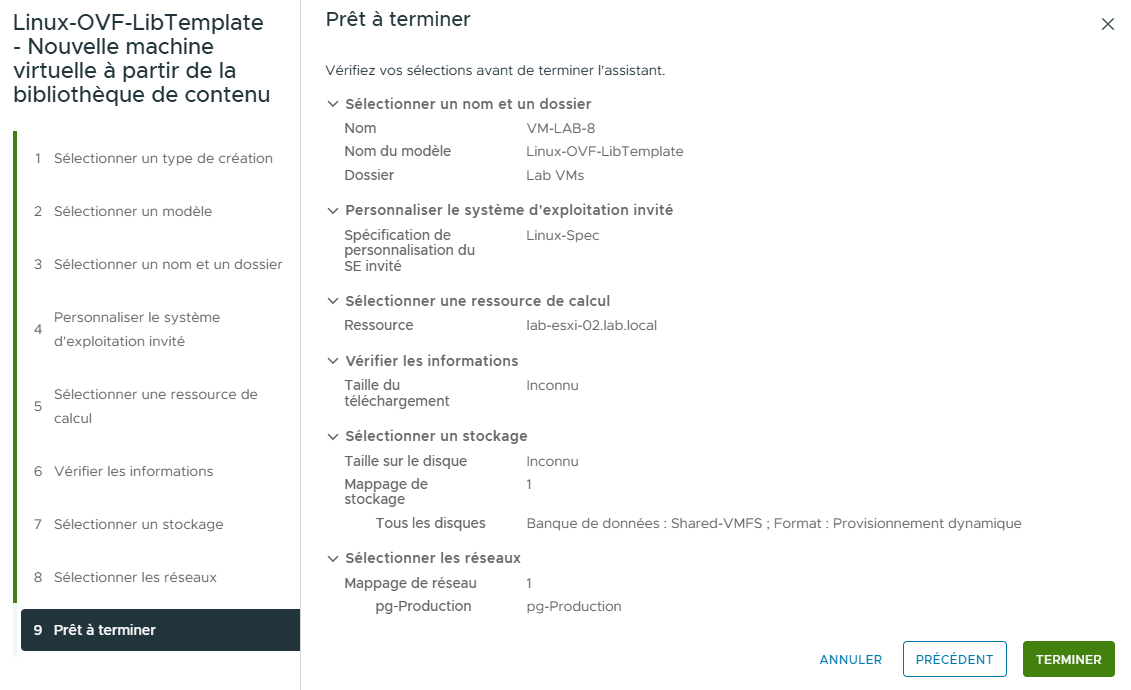Screen dimensions: 1131x690
Task: Collapse the "Personnaliser le système d'exploitation invité" section
Action: coord(331,210)
